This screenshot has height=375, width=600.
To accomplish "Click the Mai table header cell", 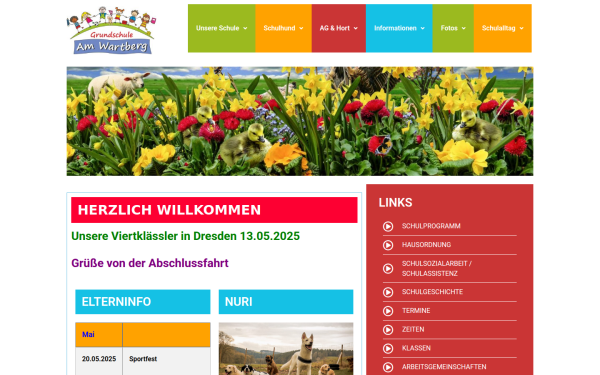I will (x=99, y=335).
